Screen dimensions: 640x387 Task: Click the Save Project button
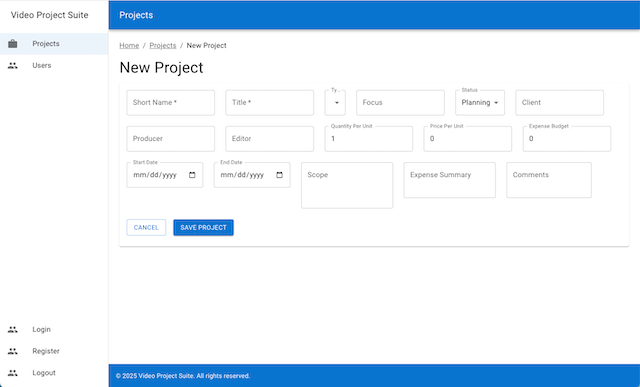[x=203, y=227]
